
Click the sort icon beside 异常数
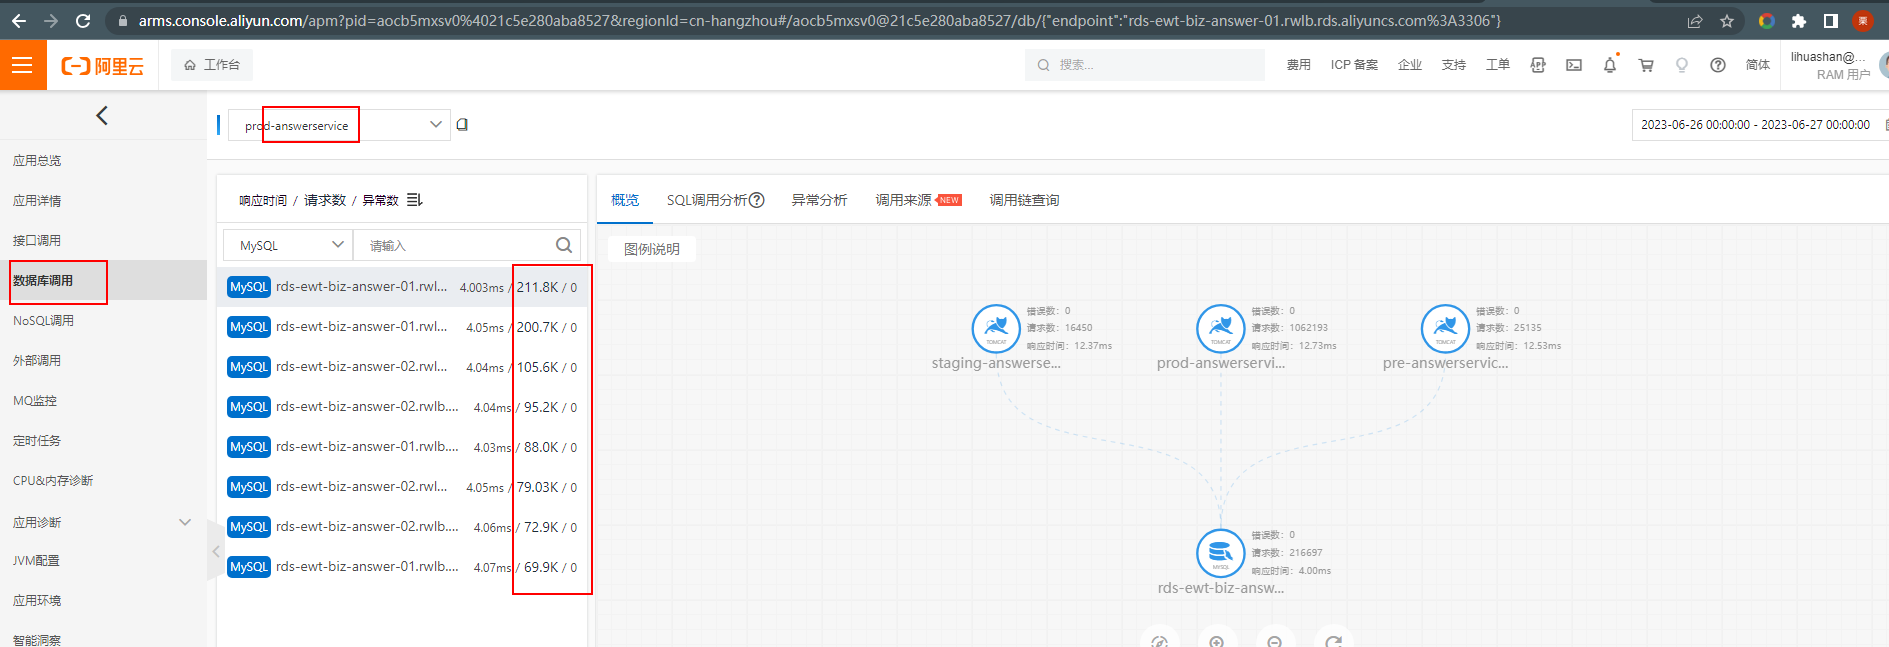coord(414,200)
